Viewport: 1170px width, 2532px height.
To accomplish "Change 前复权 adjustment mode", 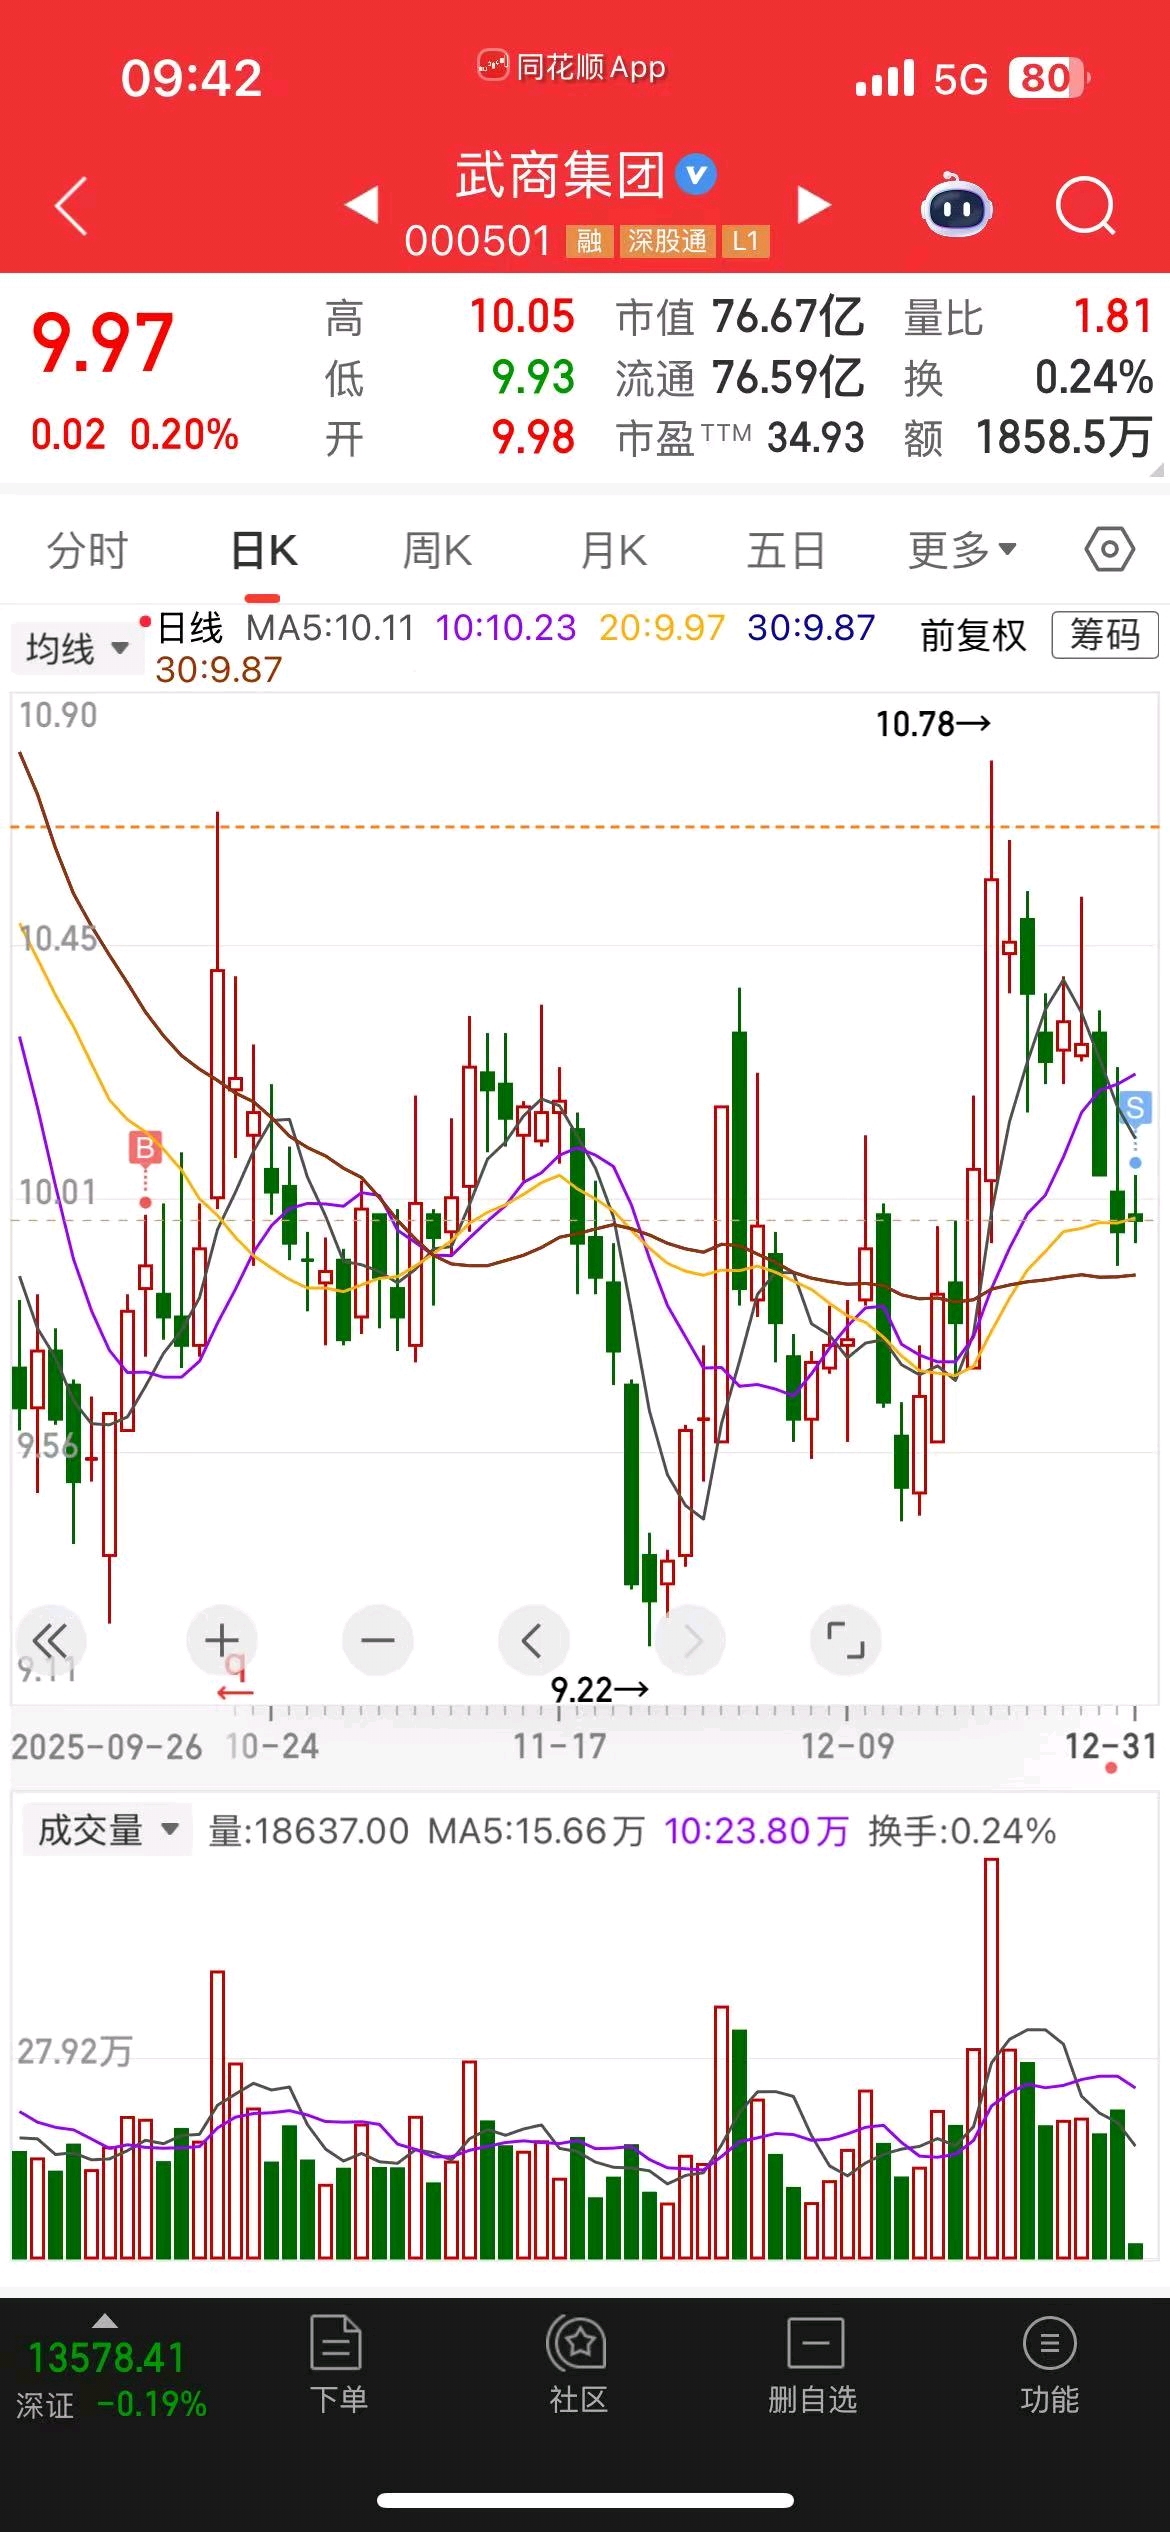I will [973, 635].
